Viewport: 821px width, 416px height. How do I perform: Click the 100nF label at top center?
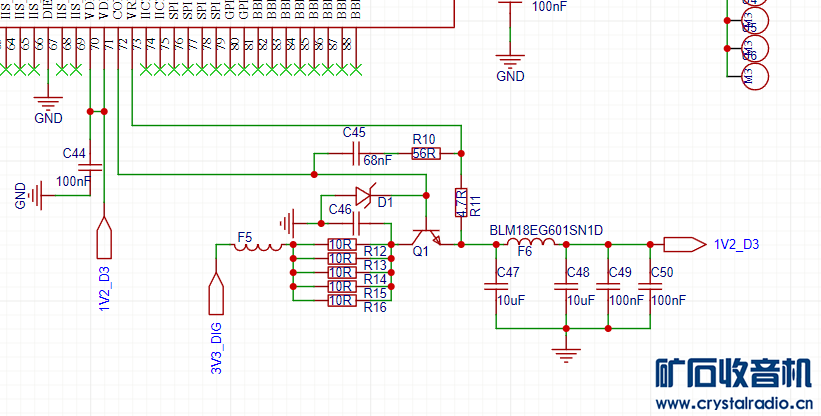(549, 7)
